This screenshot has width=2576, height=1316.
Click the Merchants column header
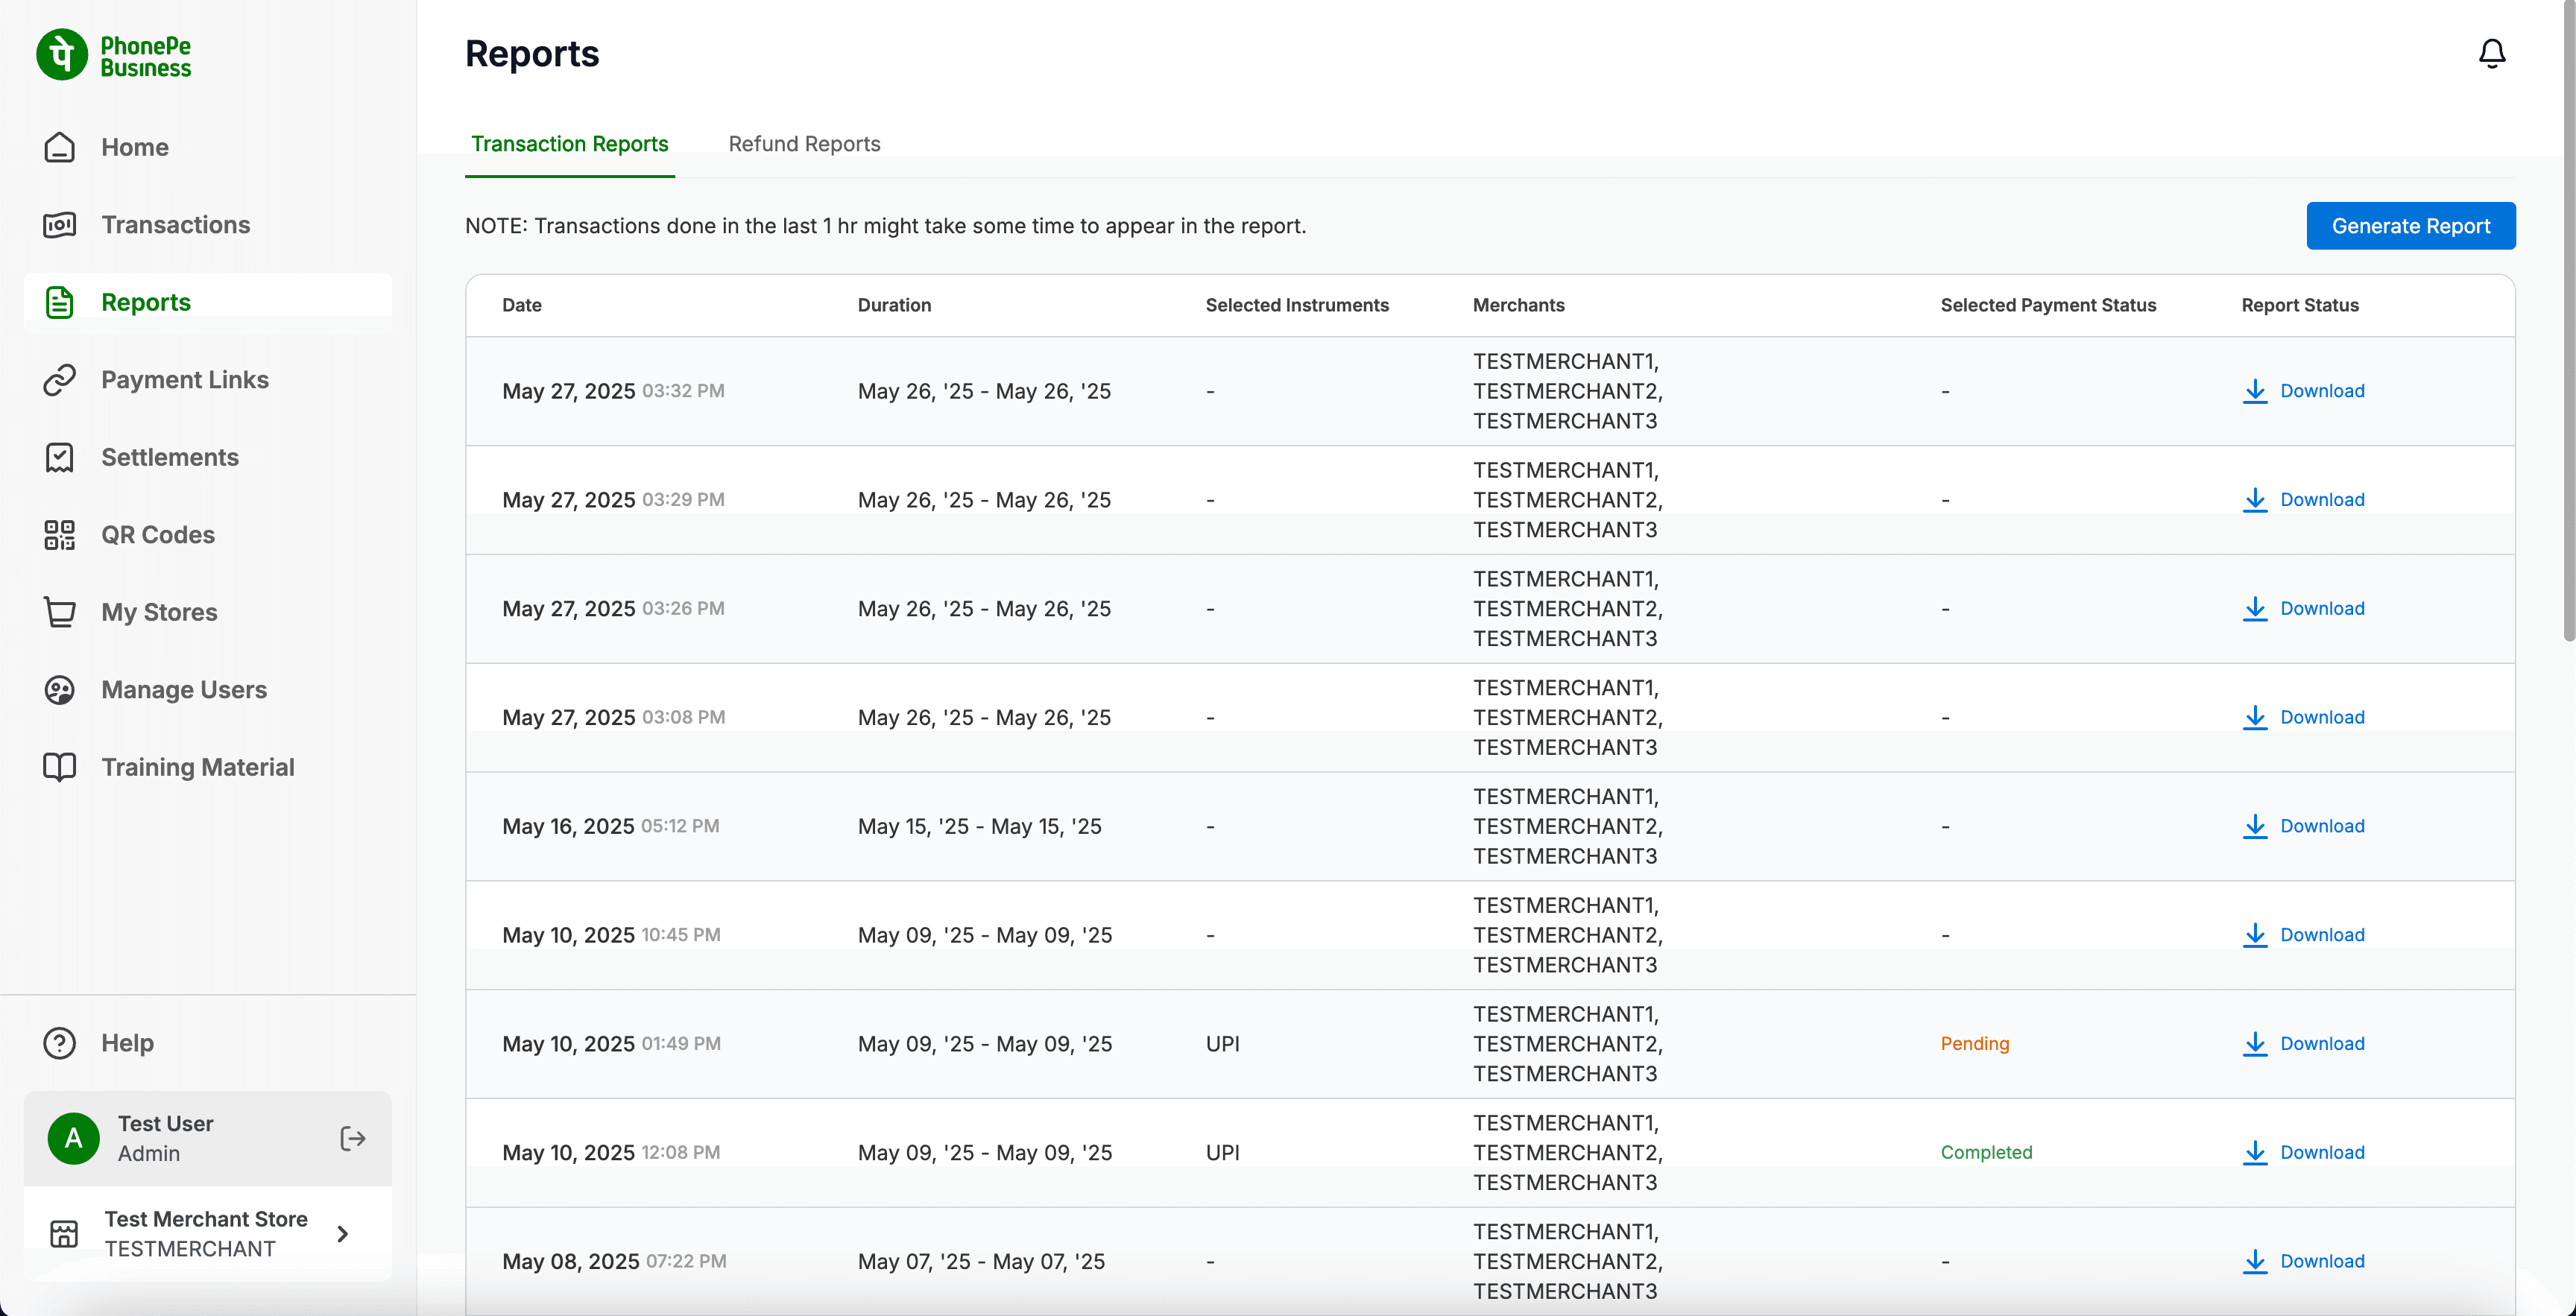[1518, 305]
